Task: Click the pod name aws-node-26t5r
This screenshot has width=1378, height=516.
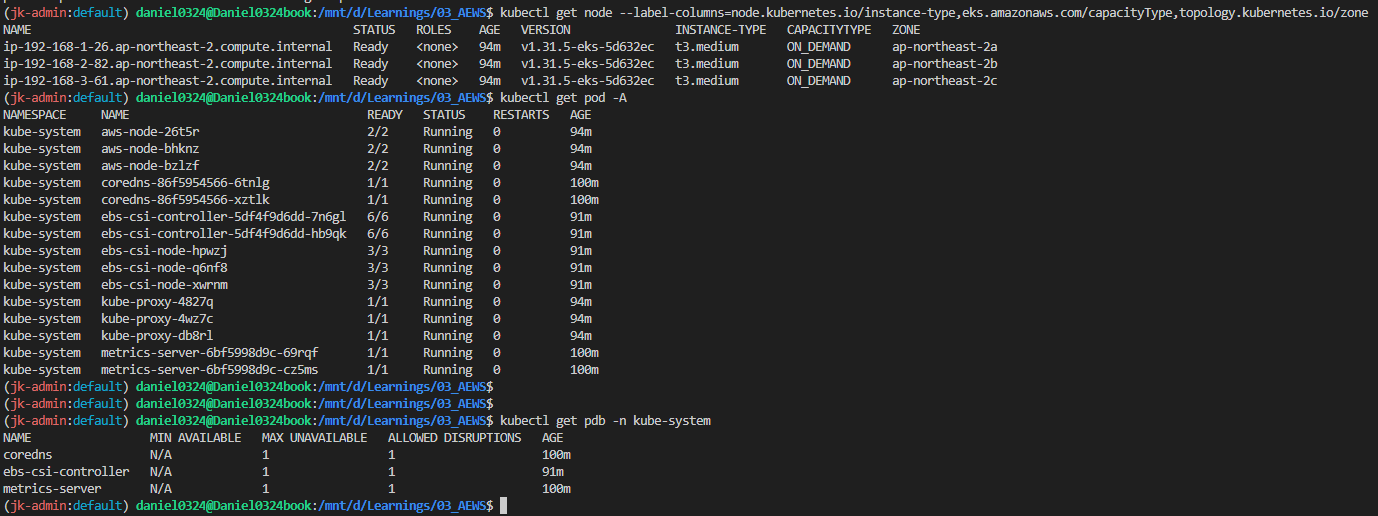Action: point(150,132)
